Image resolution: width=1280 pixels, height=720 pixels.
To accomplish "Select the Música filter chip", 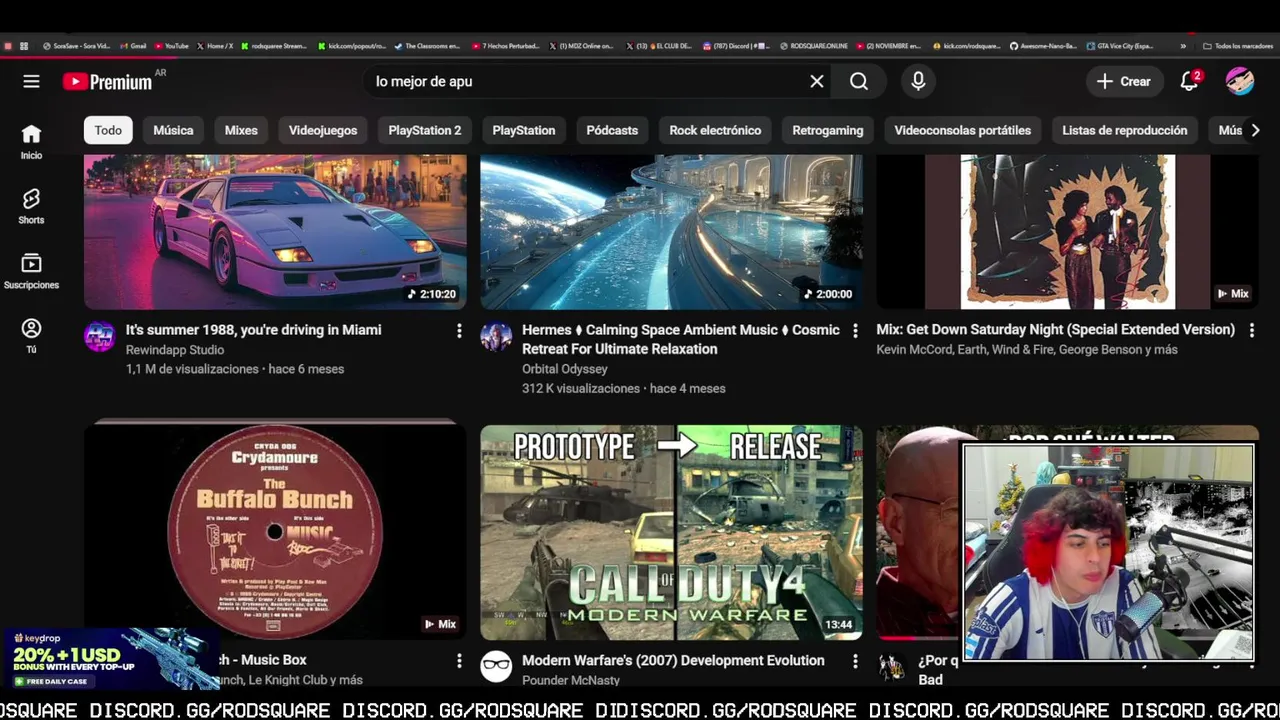I will (173, 130).
